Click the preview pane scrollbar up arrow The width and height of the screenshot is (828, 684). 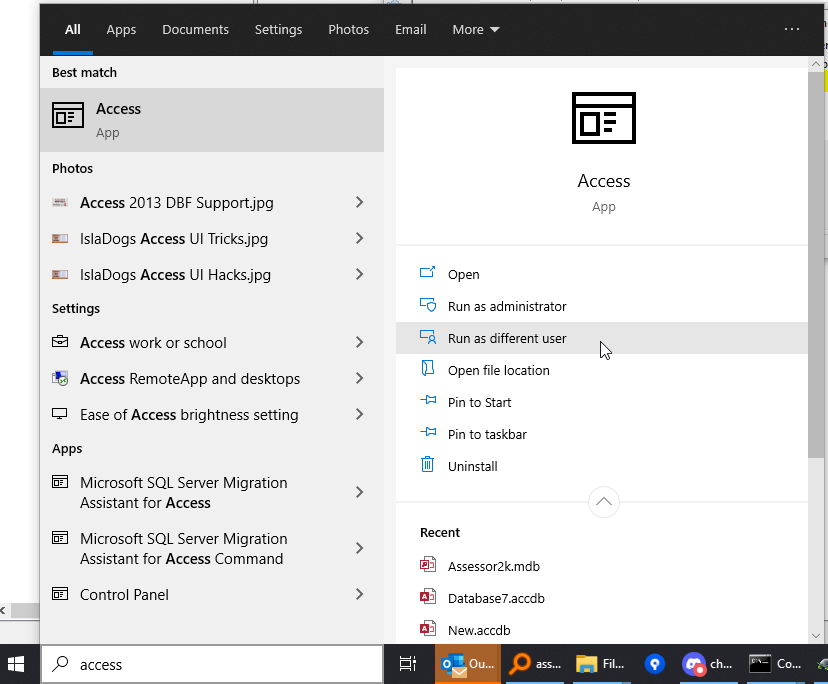pos(816,64)
